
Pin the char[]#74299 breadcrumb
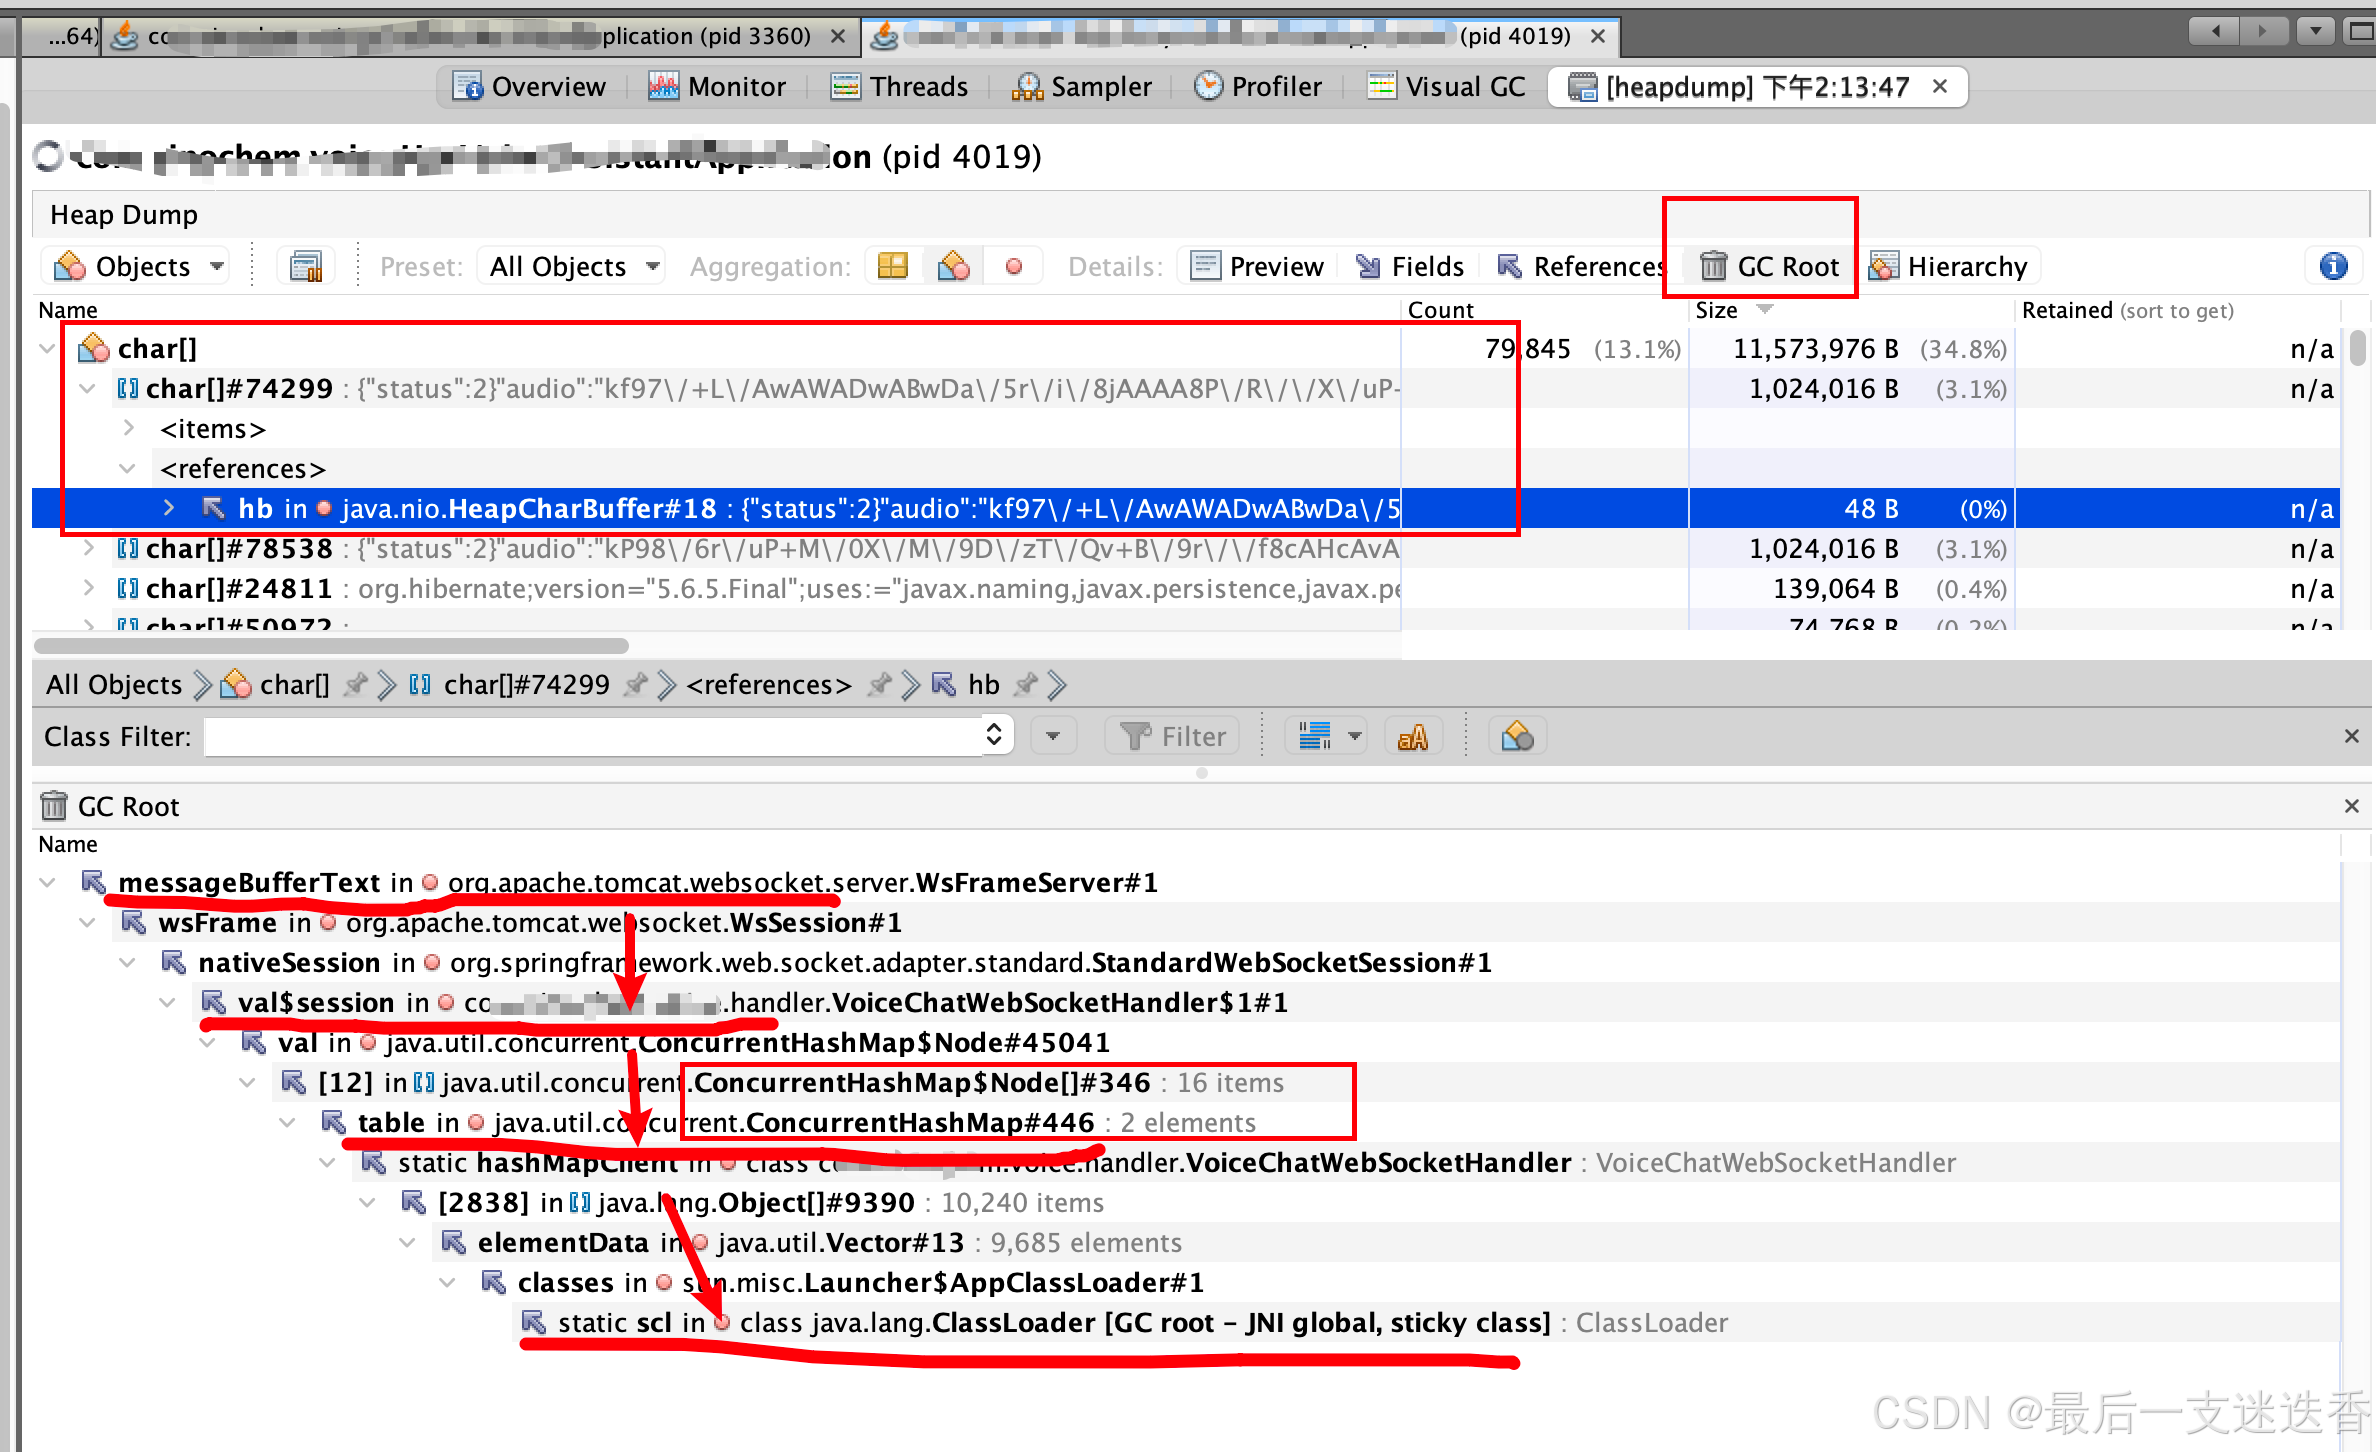635,685
